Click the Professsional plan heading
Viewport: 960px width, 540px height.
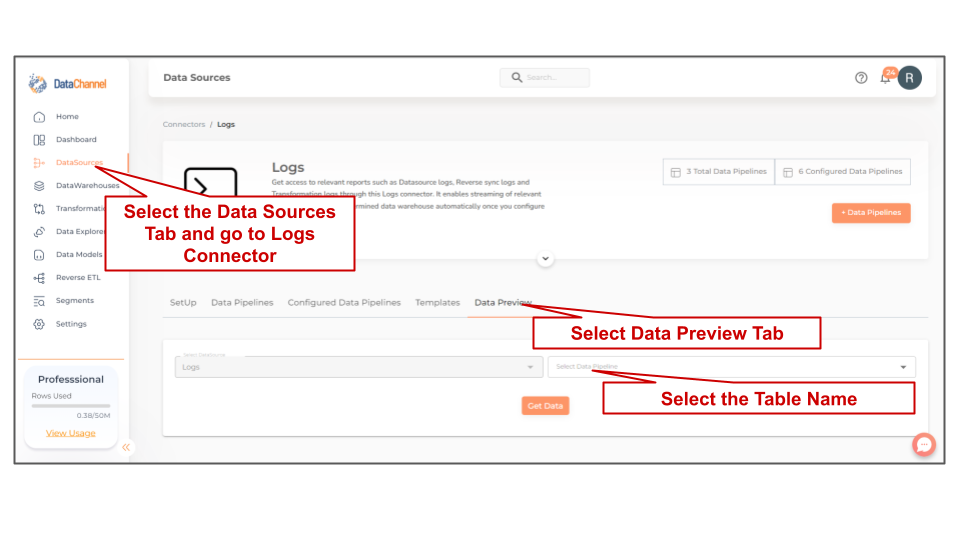click(71, 379)
